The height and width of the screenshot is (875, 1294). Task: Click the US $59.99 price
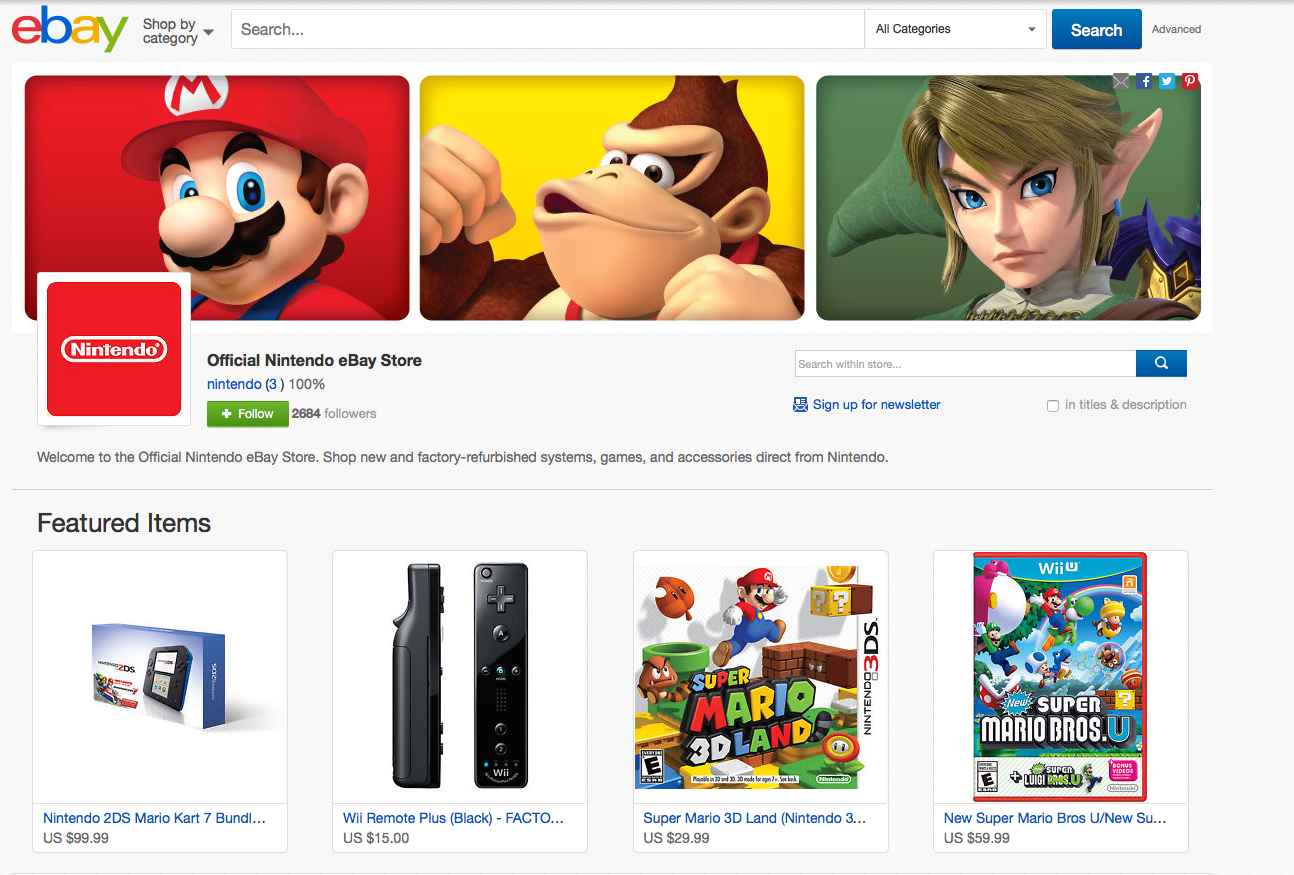[977, 838]
